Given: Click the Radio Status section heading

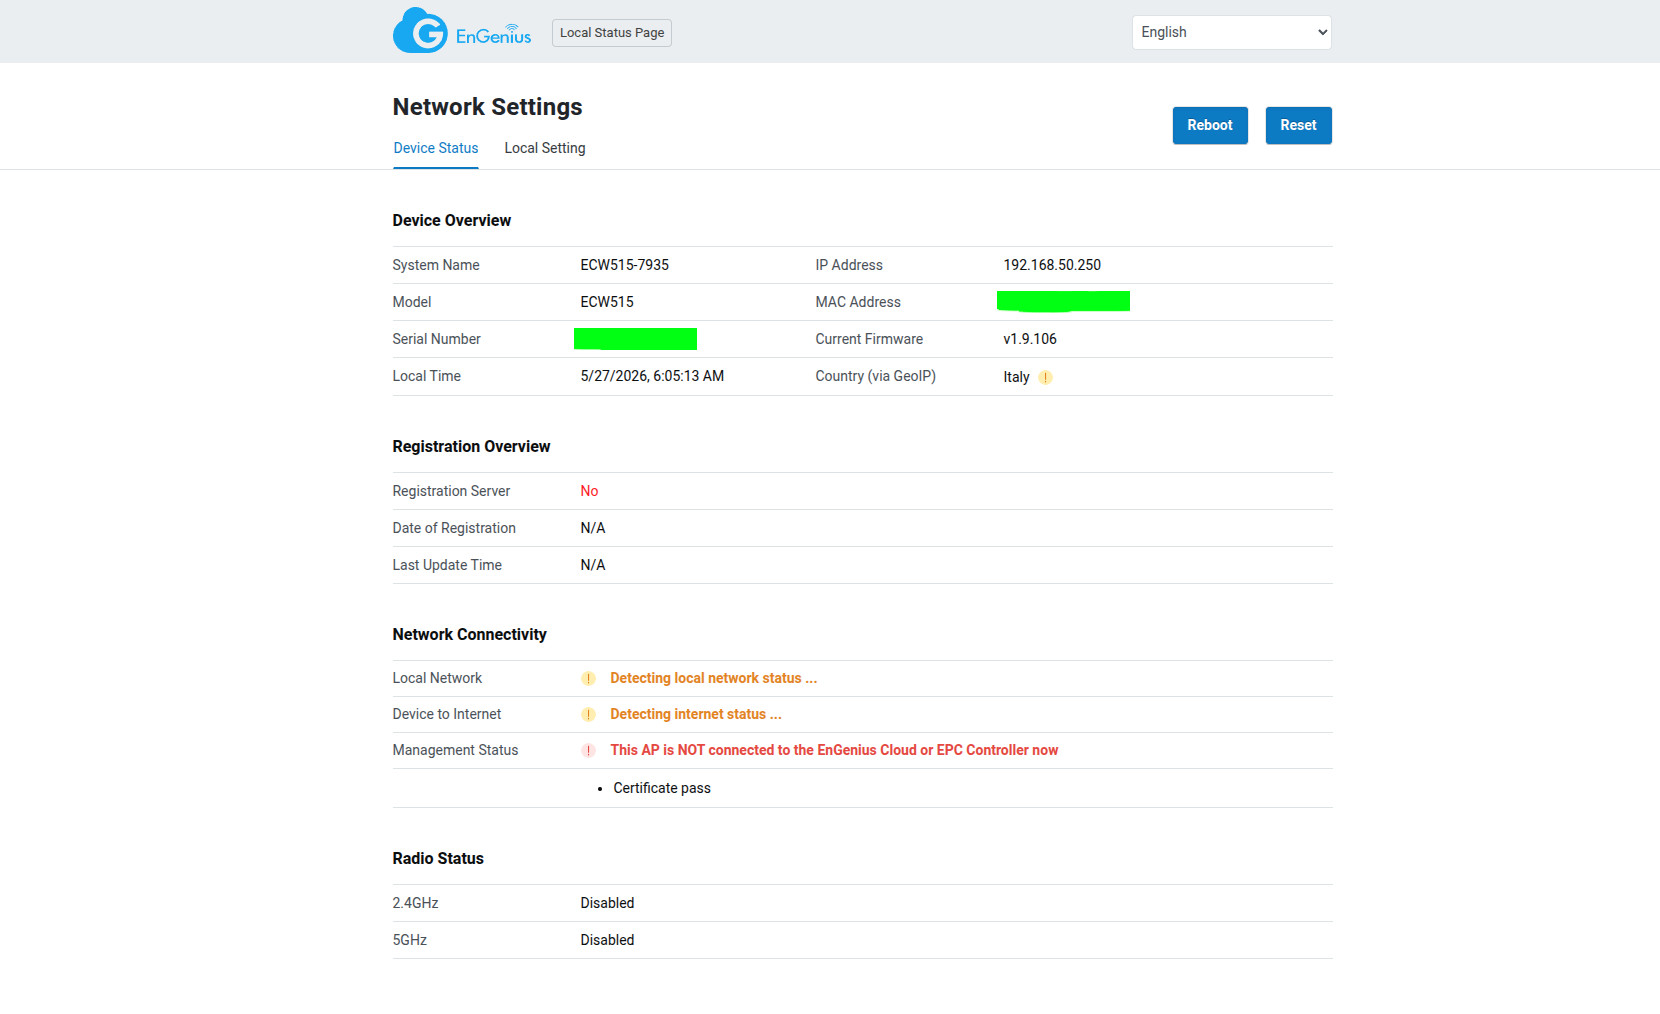Looking at the screenshot, I should tap(438, 859).
